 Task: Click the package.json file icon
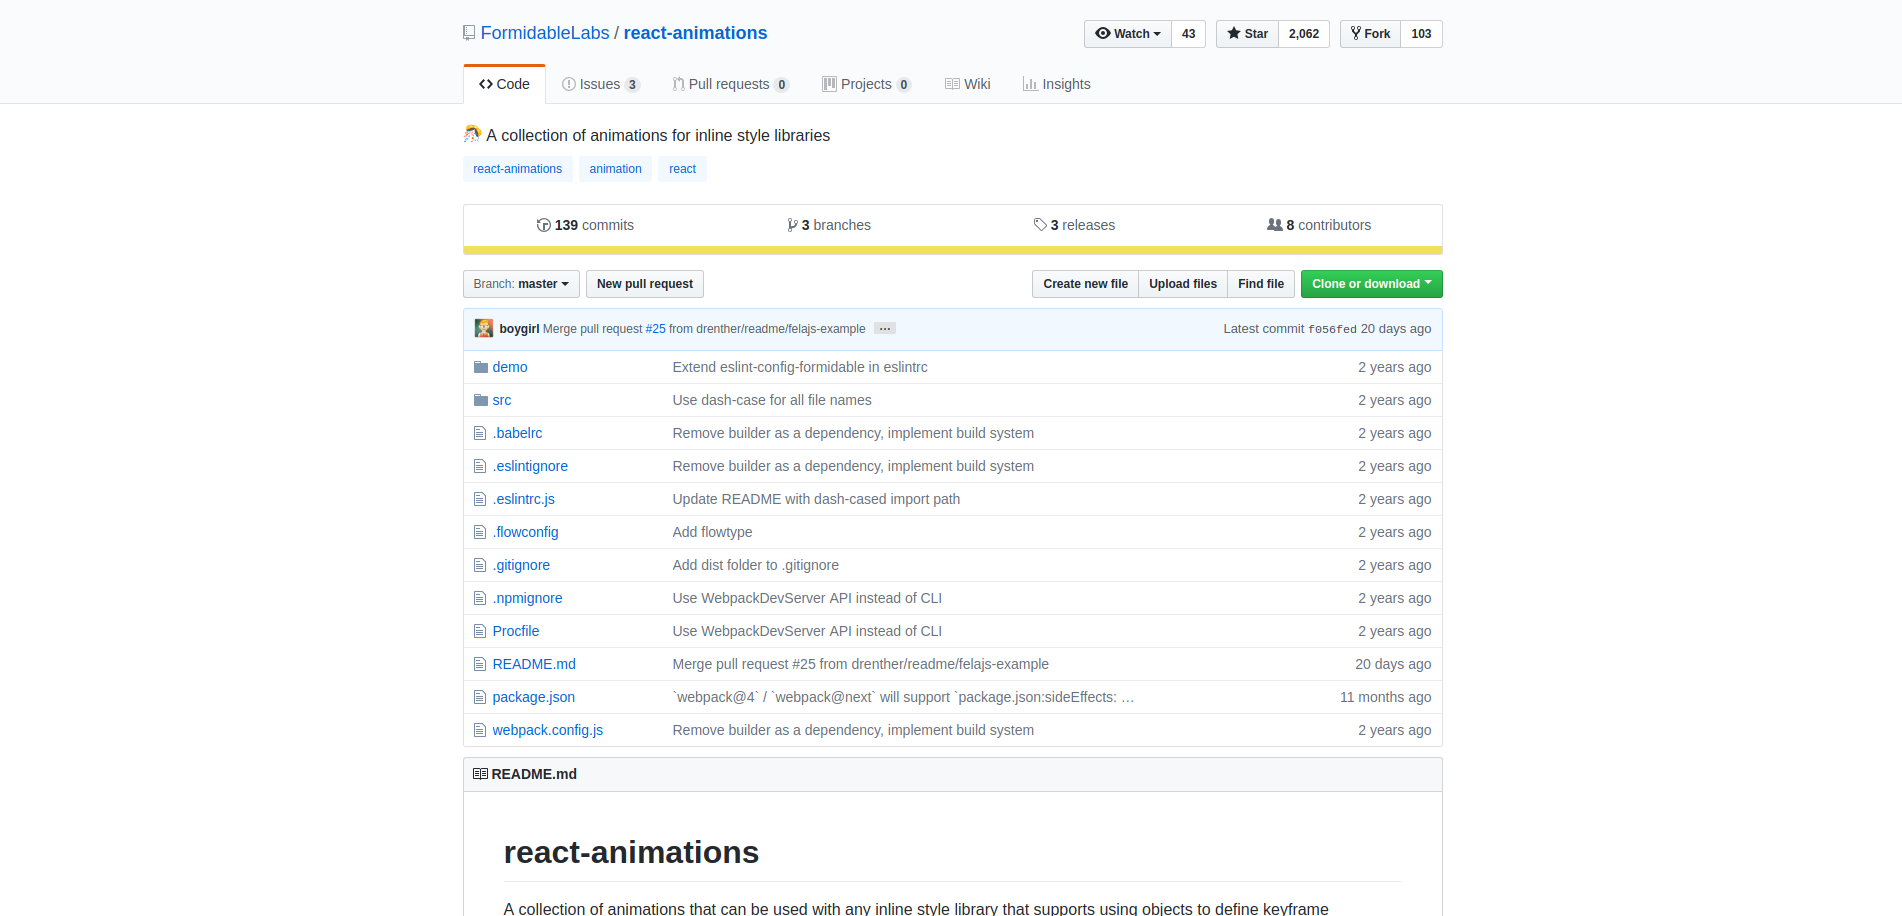(480, 697)
